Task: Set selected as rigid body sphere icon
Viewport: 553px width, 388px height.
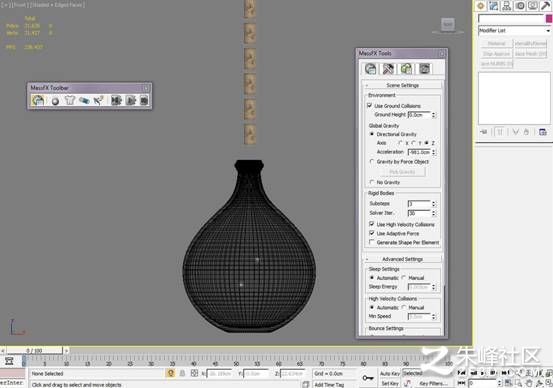Action: (55, 101)
